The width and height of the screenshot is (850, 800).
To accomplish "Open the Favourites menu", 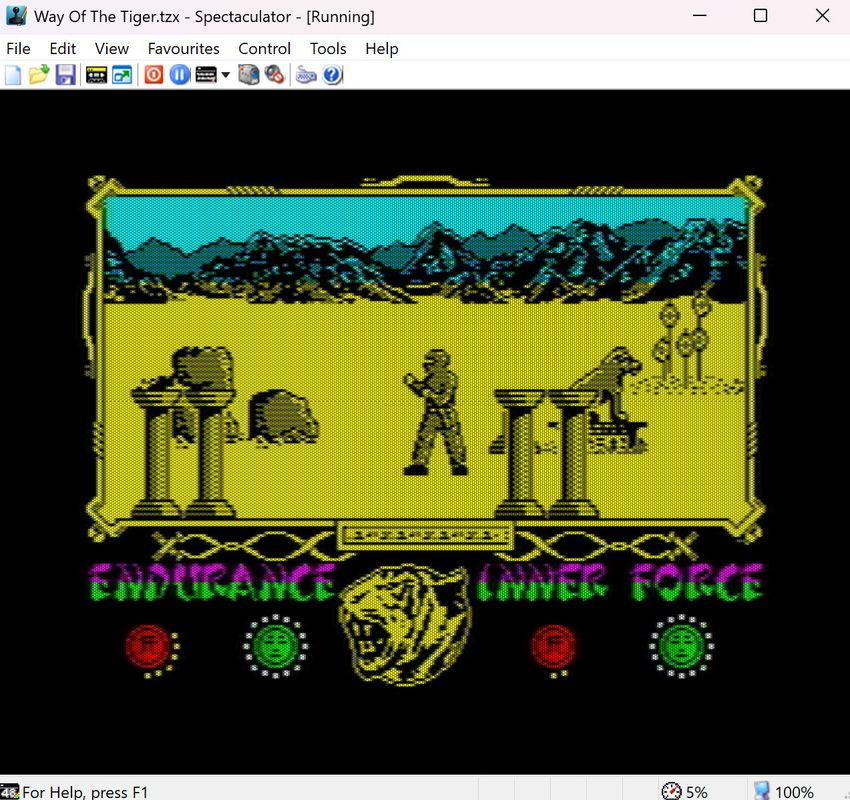I will point(183,48).
